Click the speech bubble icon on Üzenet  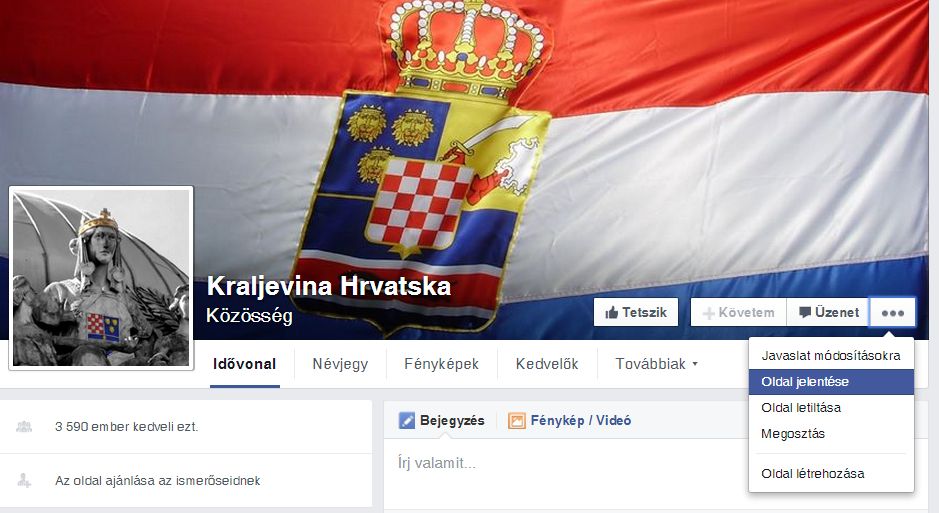805,312
